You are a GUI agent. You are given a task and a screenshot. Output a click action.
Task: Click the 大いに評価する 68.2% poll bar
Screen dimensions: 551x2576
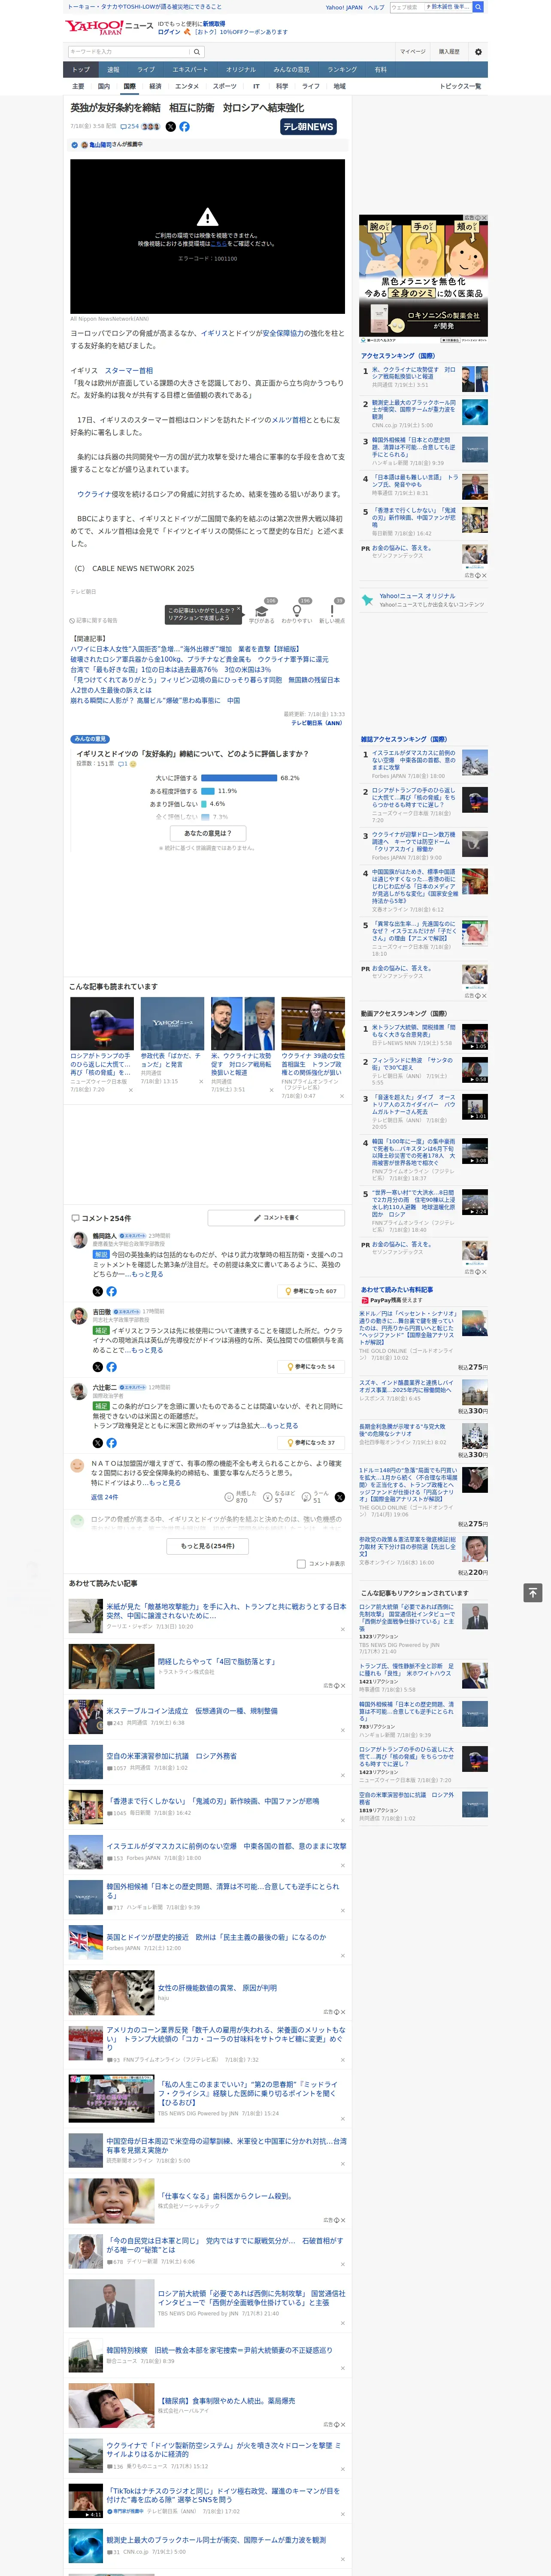[239, 778]
